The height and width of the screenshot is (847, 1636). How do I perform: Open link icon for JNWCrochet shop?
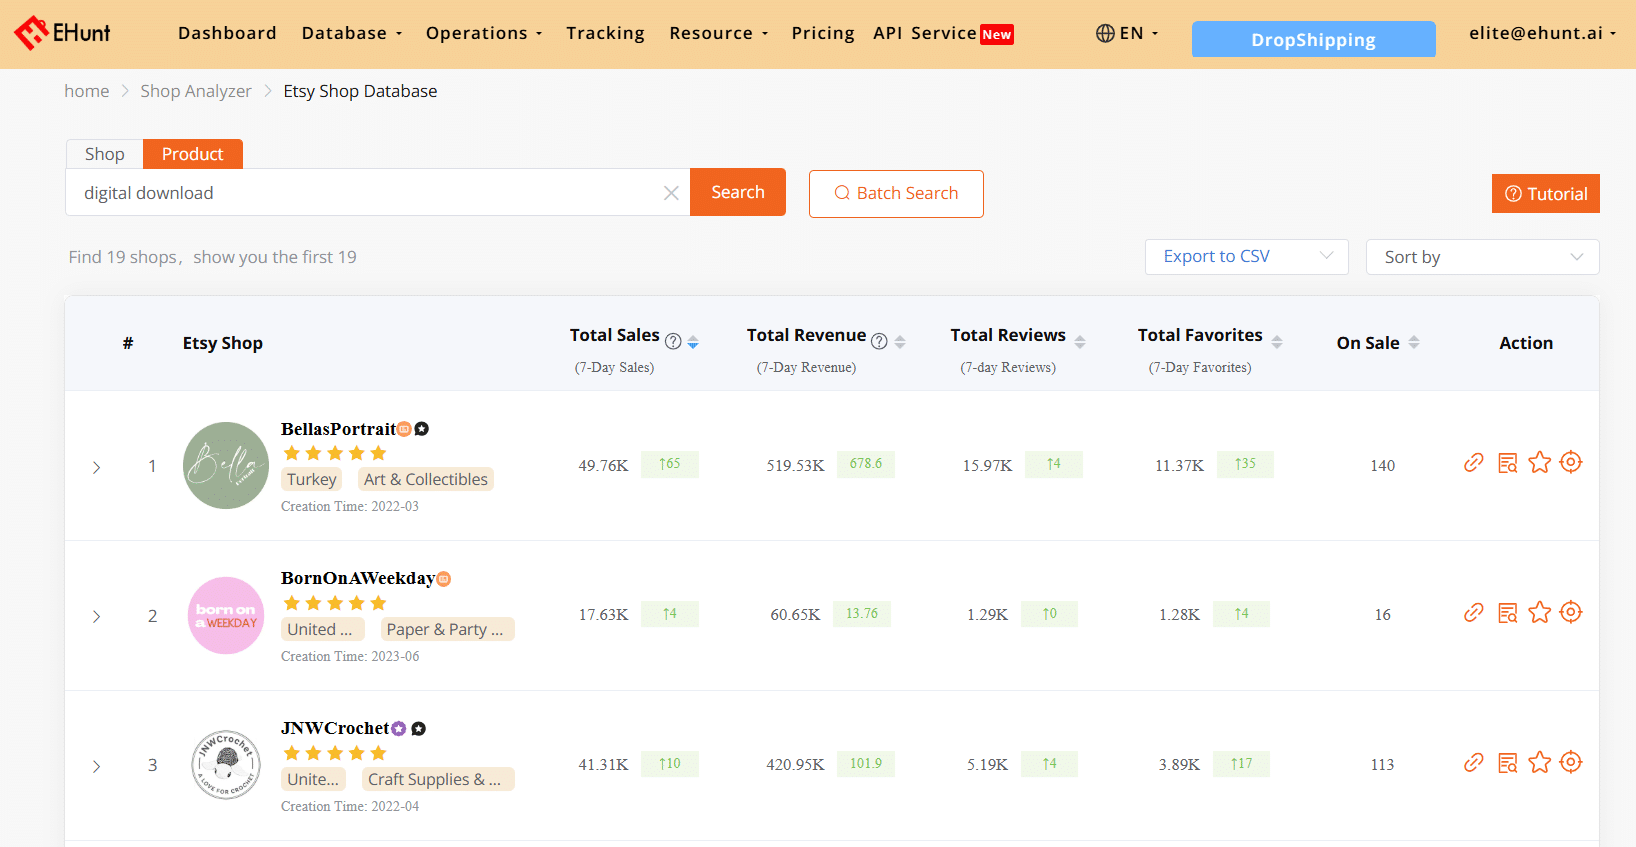pos(1474,762)
